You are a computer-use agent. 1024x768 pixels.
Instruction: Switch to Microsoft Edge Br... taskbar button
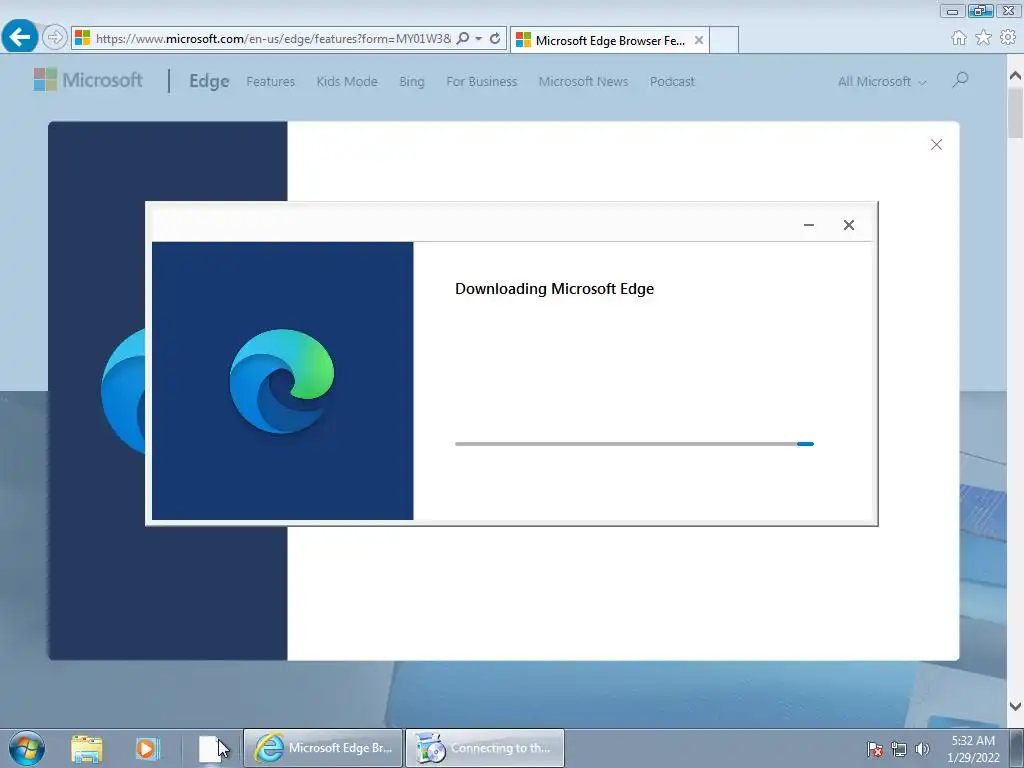323,748
